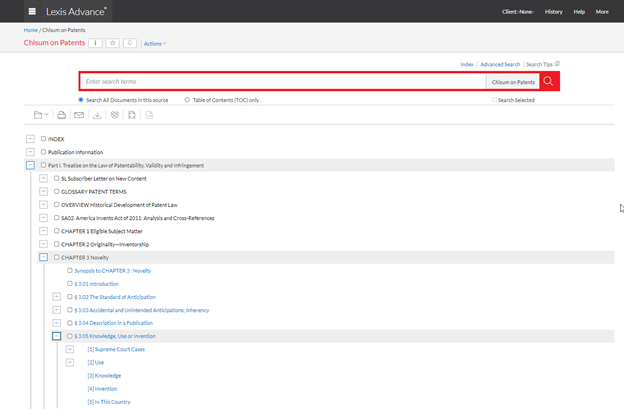Check the Part I Treatise checkbox

point(43,165)
